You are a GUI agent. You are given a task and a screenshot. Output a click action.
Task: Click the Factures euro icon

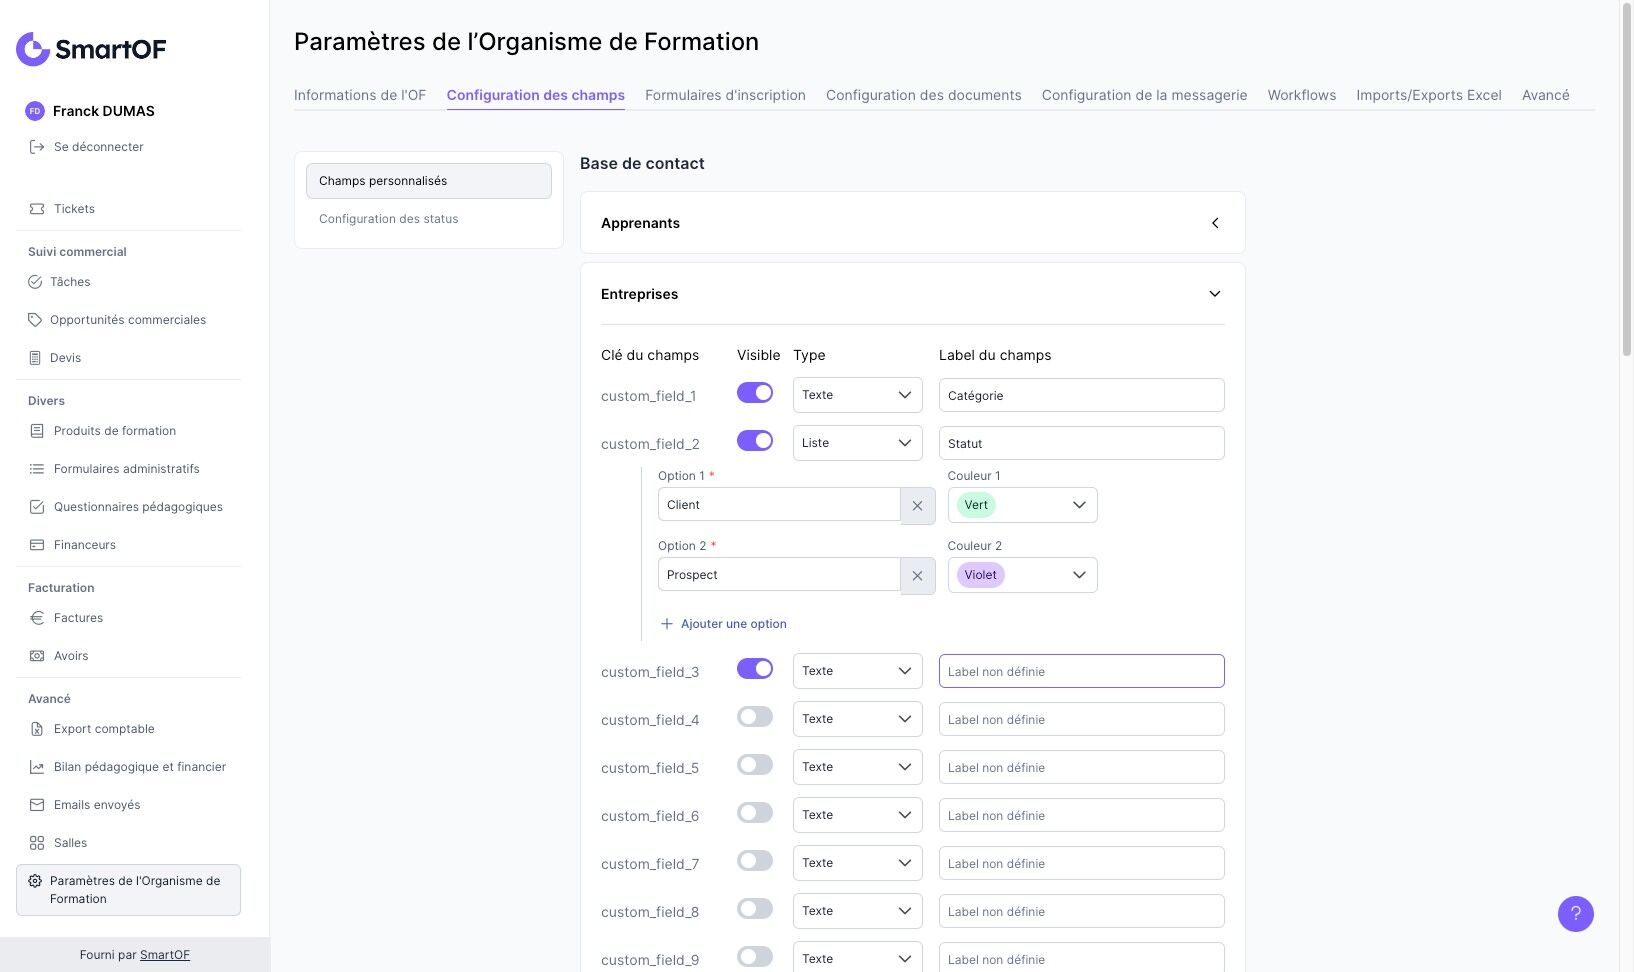coord(37,618)
